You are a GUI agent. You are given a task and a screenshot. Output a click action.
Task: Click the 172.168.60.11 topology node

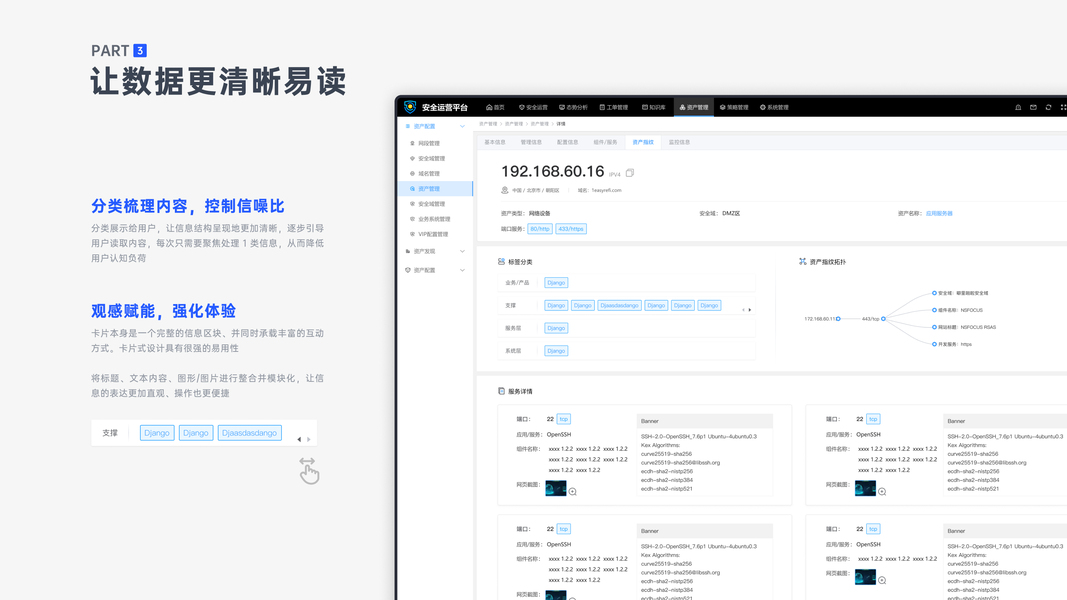click(x=838, y=318)
